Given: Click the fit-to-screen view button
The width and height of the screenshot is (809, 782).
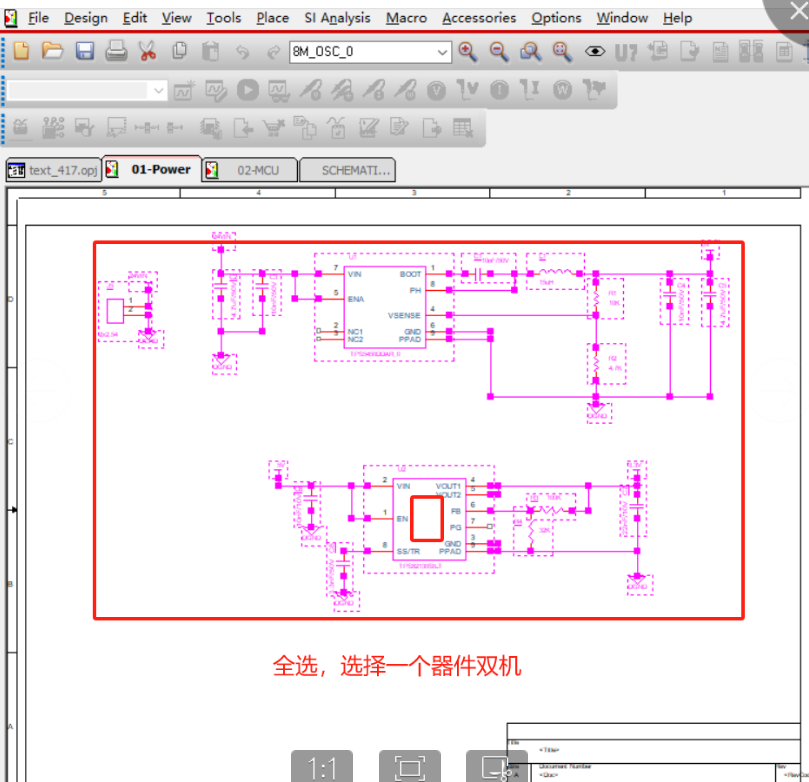Looking at the screenshot, I should click(x=410, y=767).
